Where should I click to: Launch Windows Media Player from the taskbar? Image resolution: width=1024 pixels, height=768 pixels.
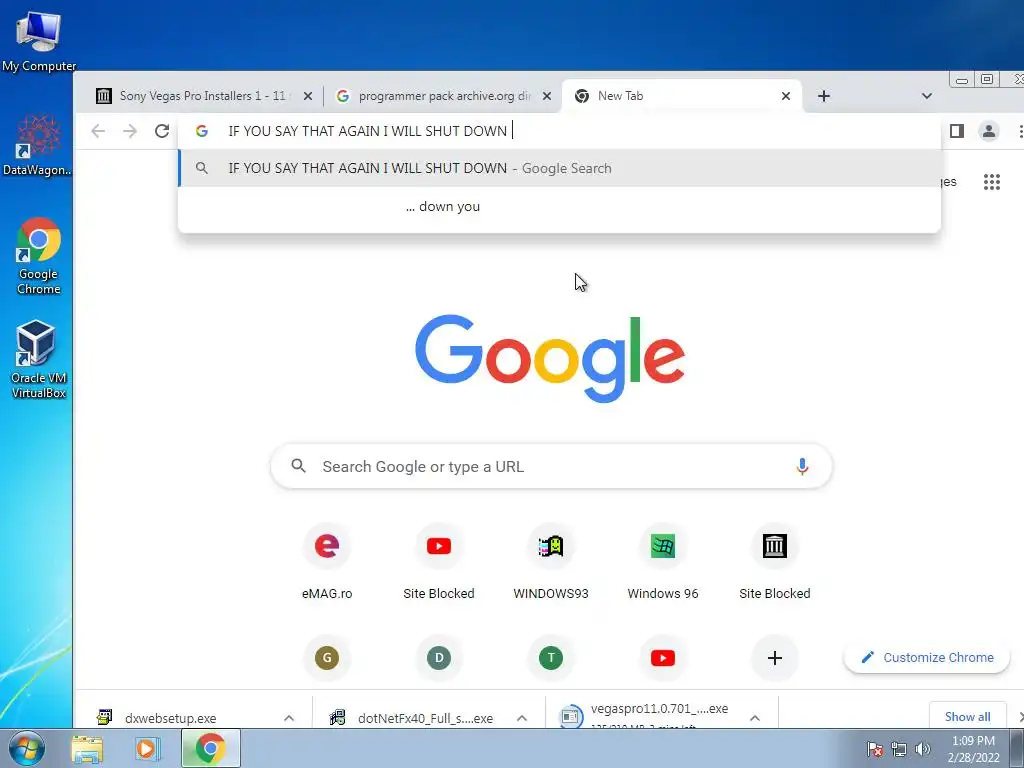point(148,749)
